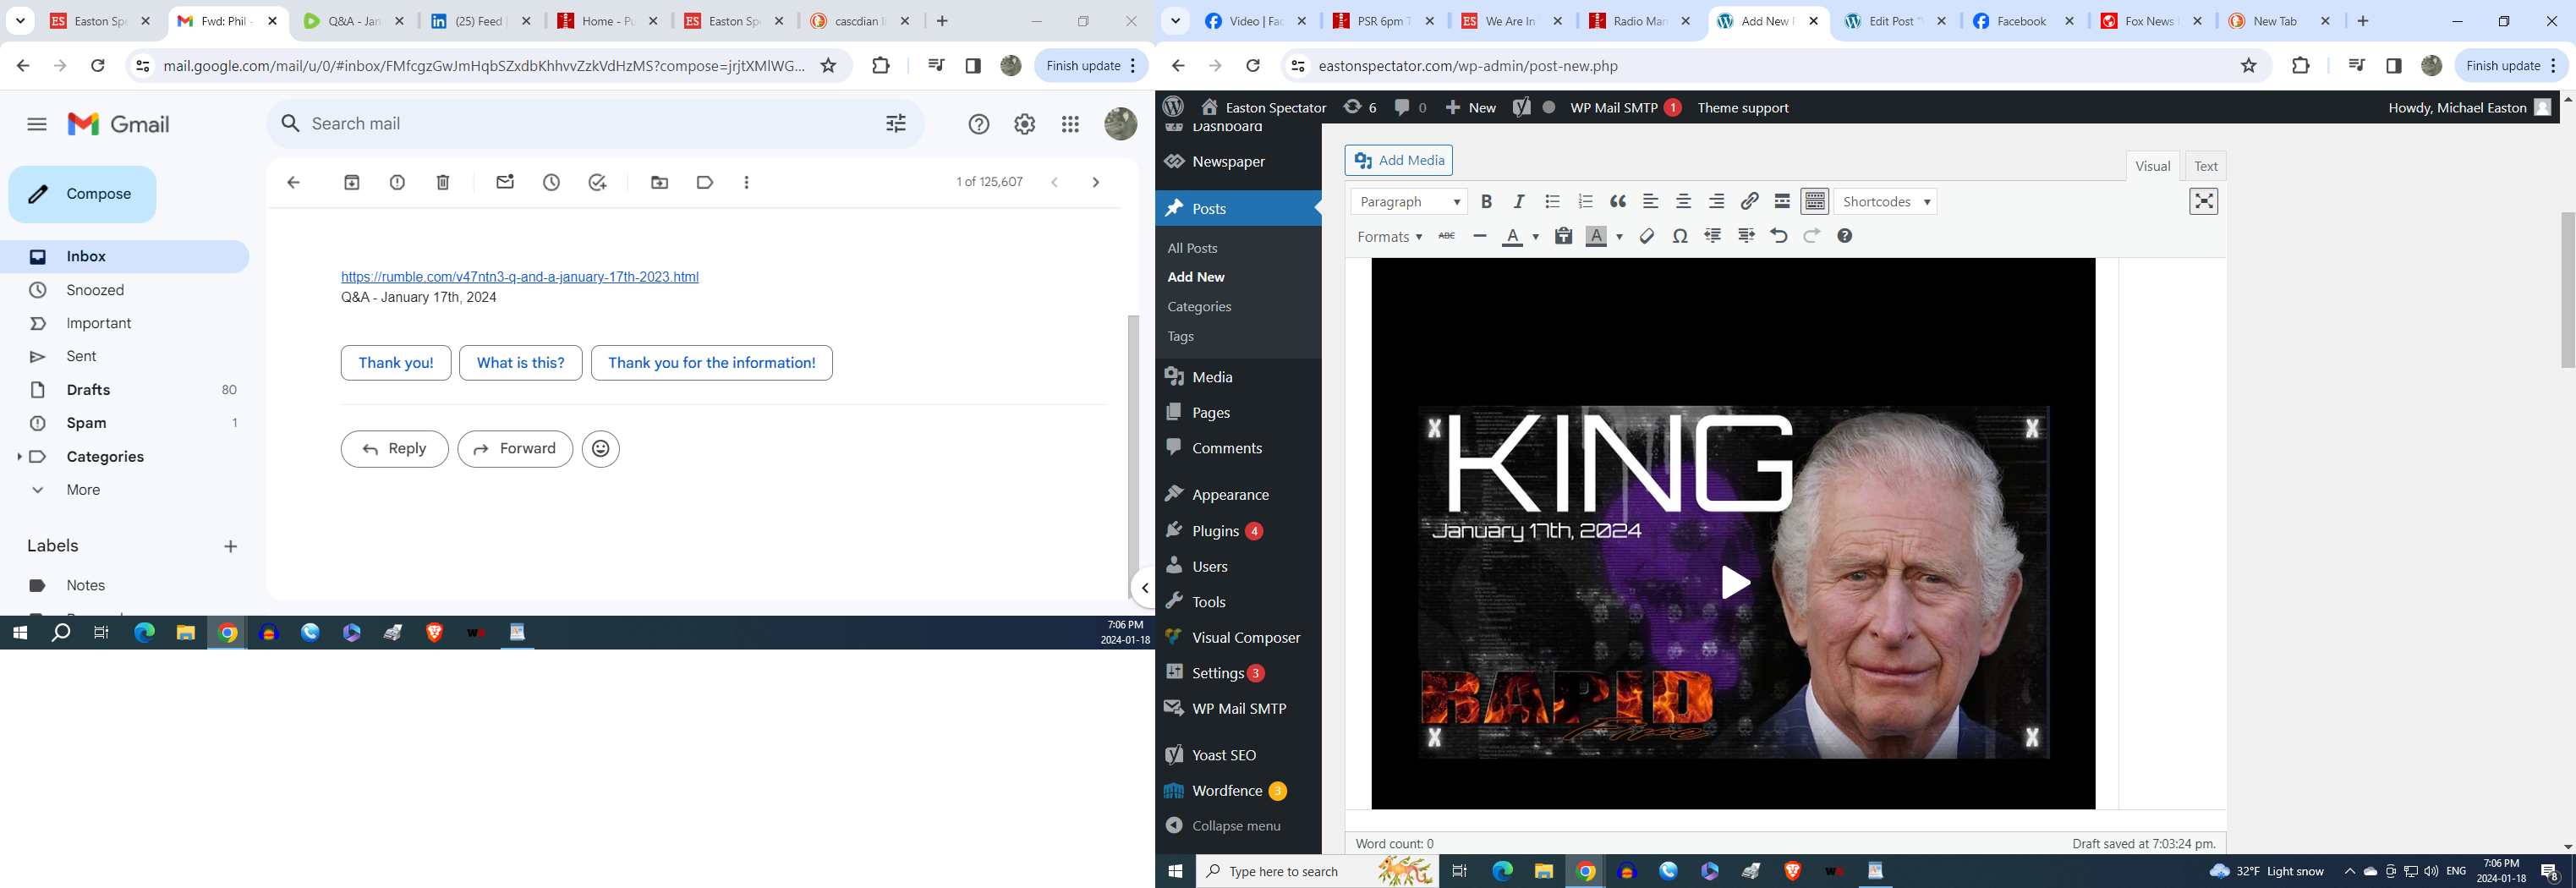Open the rumble.com Q&A video link
2576x888 pixels.
click(x=519, y=277)
